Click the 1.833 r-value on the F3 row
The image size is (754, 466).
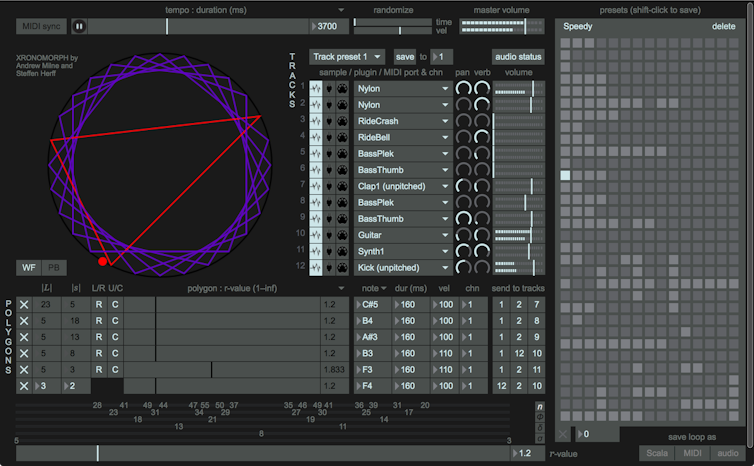coord(334,369)
